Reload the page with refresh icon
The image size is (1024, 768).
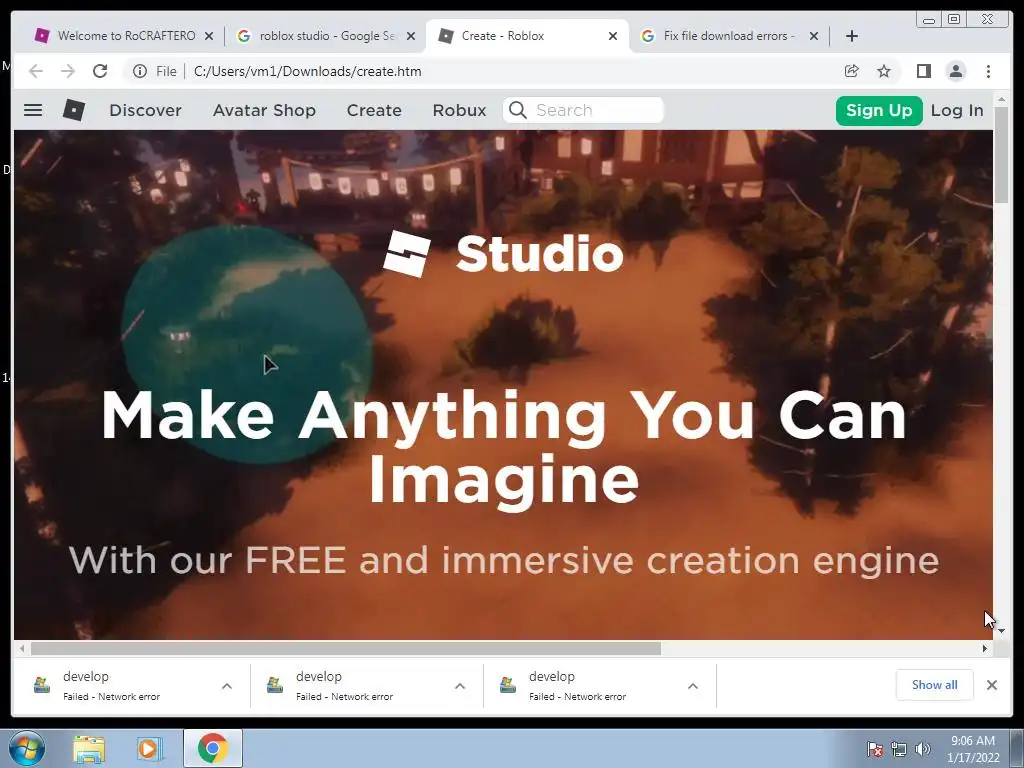[100, 71]
